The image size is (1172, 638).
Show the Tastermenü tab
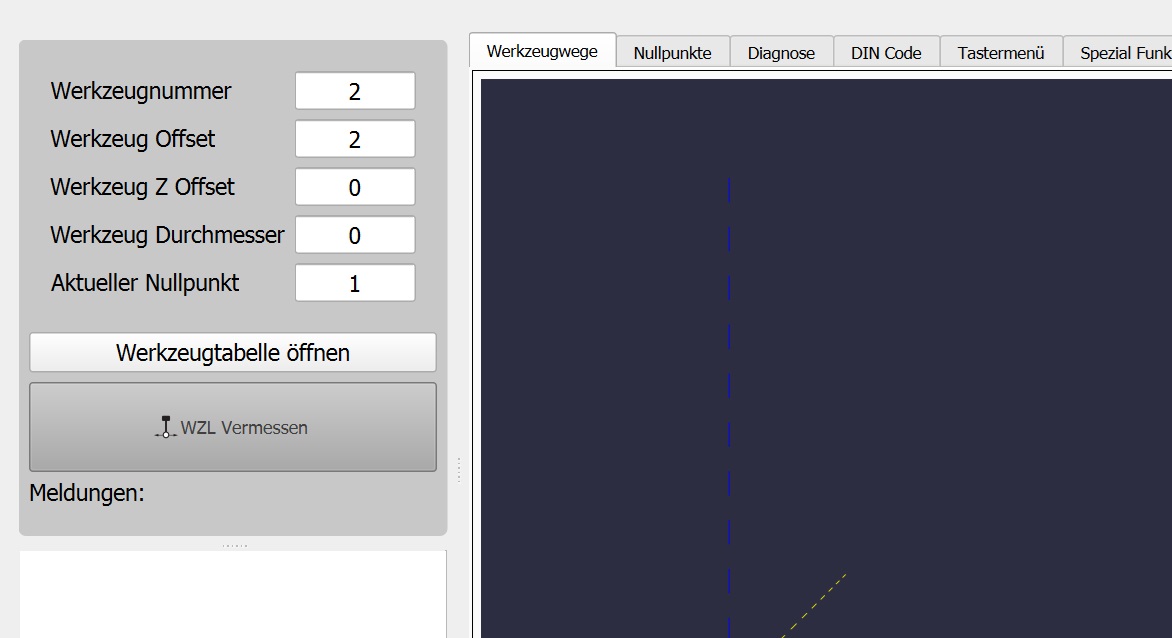(x=1000, y=53)
